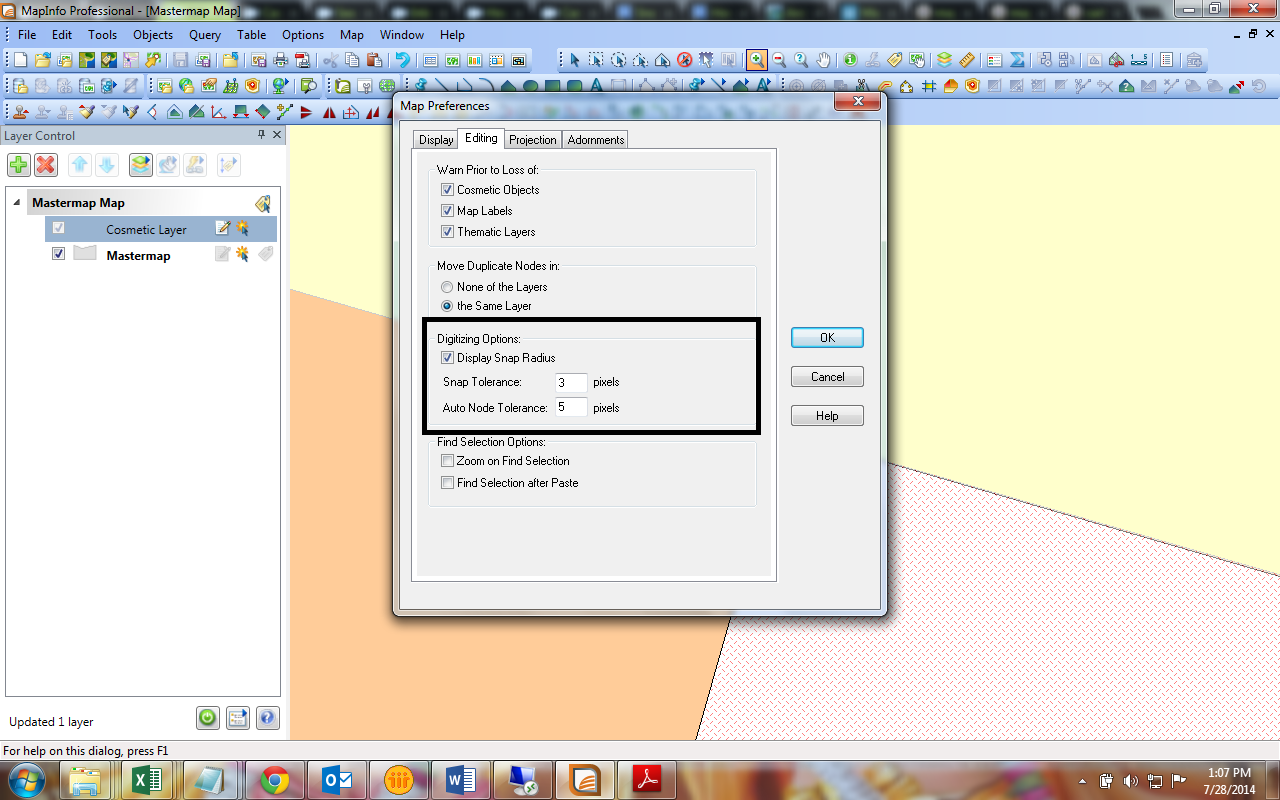
Task: Open Microsoft Word from the taskbar
Action: [x=461, y=779]
